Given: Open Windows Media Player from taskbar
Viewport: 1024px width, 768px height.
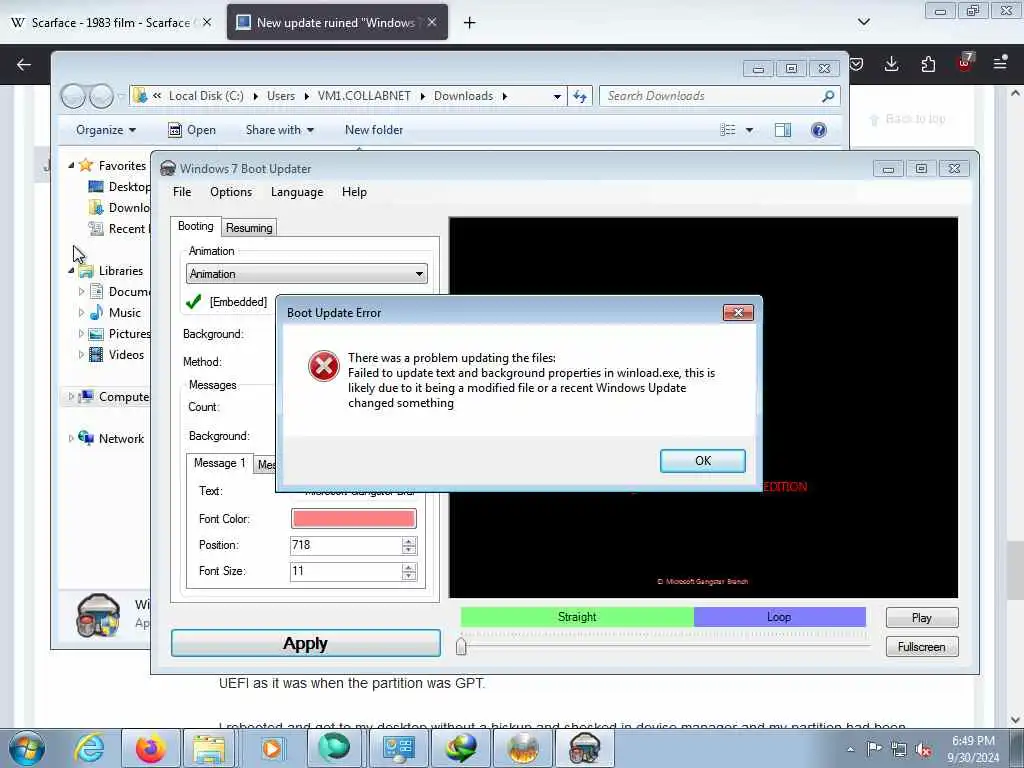Looking at the screenshot, I should point(271,748).
